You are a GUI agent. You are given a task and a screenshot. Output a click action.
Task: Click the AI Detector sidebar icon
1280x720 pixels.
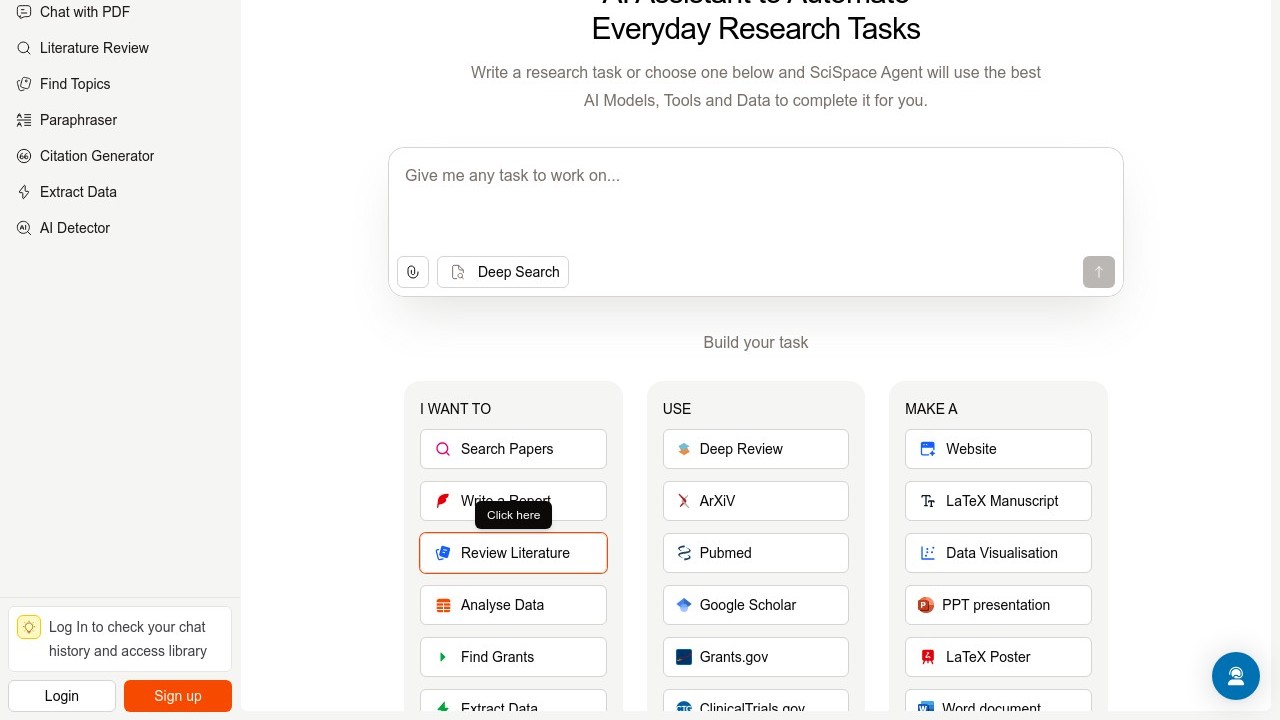(24, 228)
